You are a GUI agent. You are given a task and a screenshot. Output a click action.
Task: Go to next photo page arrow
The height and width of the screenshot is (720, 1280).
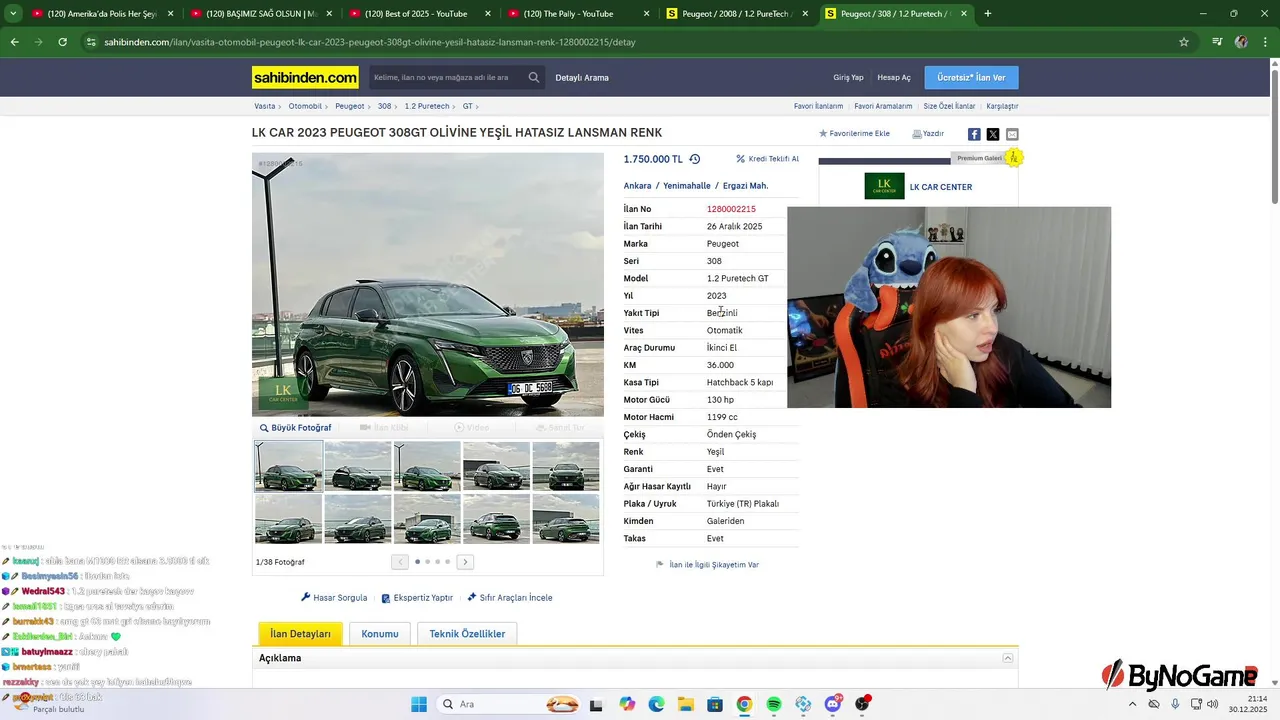465,562
